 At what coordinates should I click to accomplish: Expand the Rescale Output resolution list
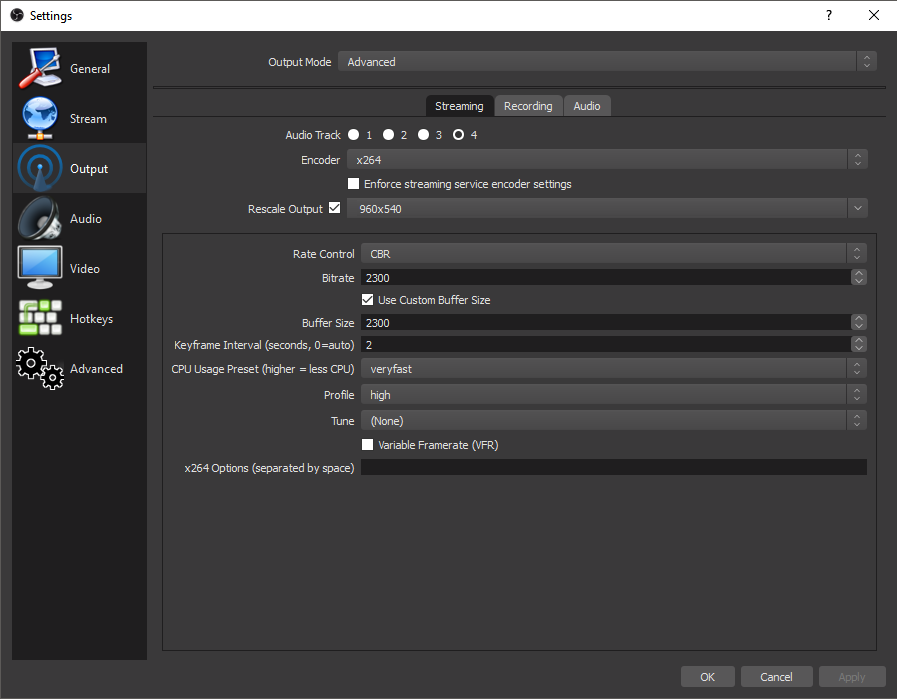(858, 208)
